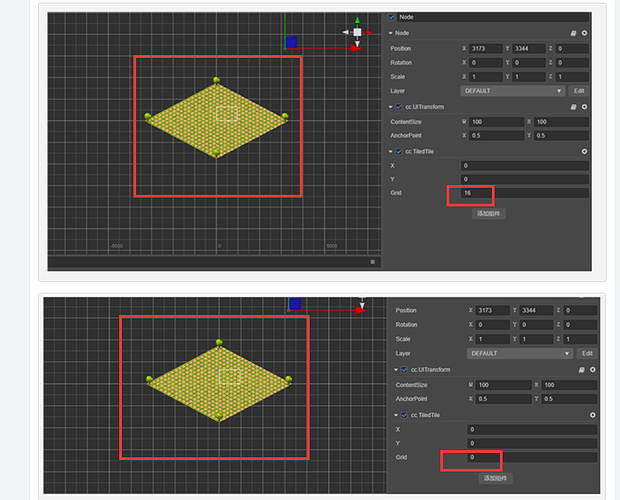
Task: Collapse the Node section arrow in upper screenshot
Action: [x=391, y=33]
